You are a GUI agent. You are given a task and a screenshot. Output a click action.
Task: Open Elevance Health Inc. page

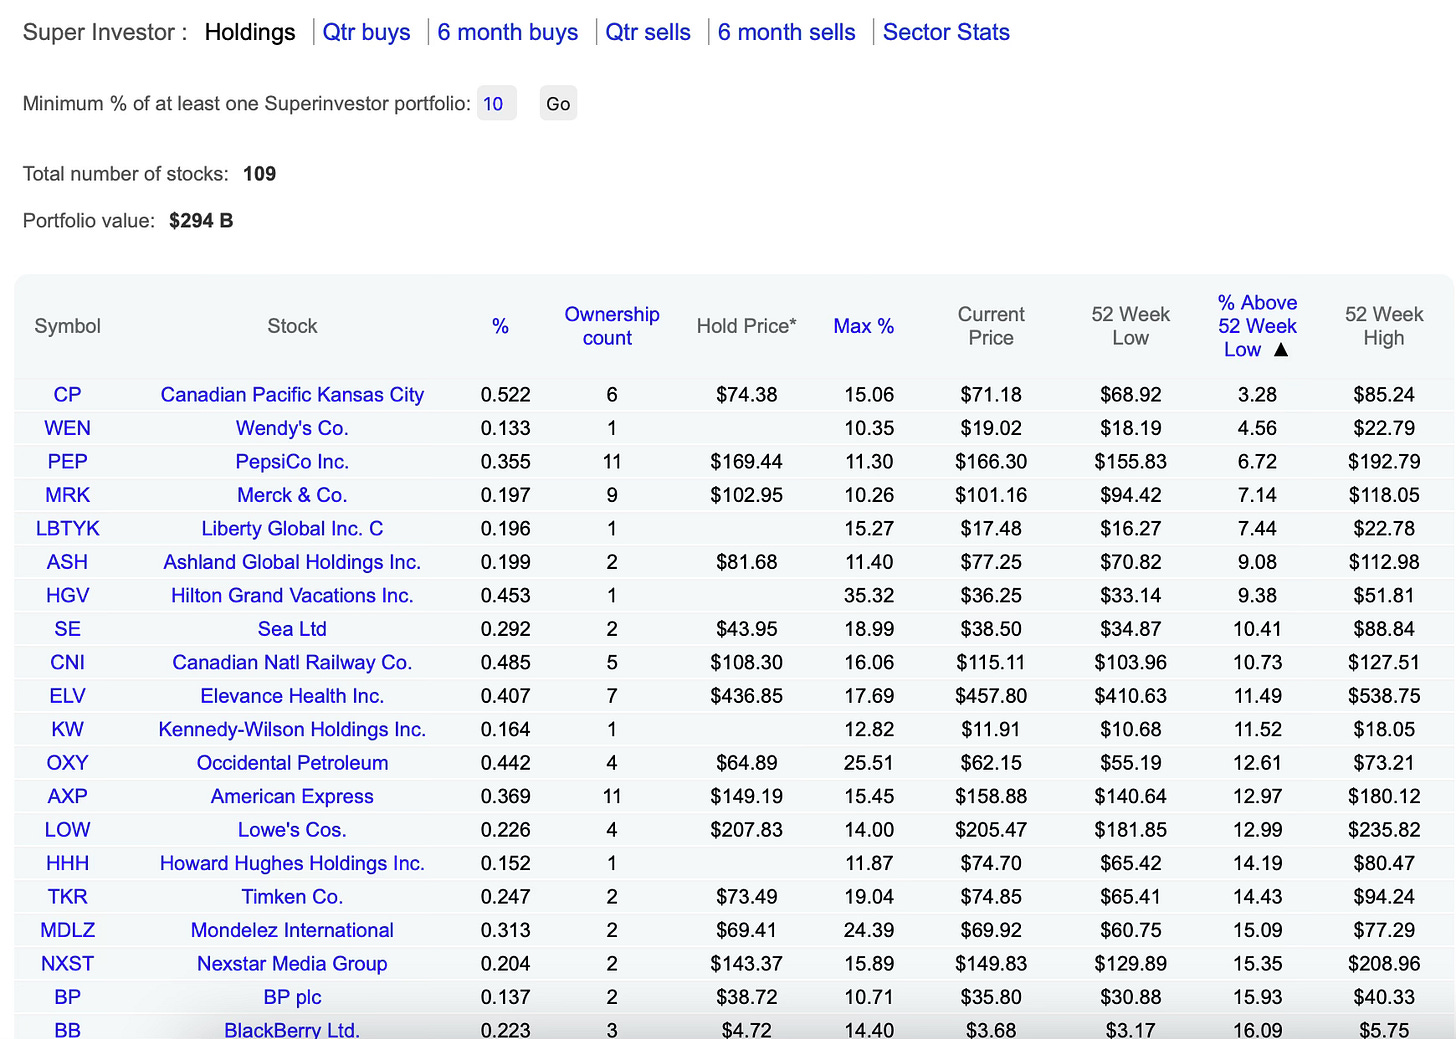[292, 696]
